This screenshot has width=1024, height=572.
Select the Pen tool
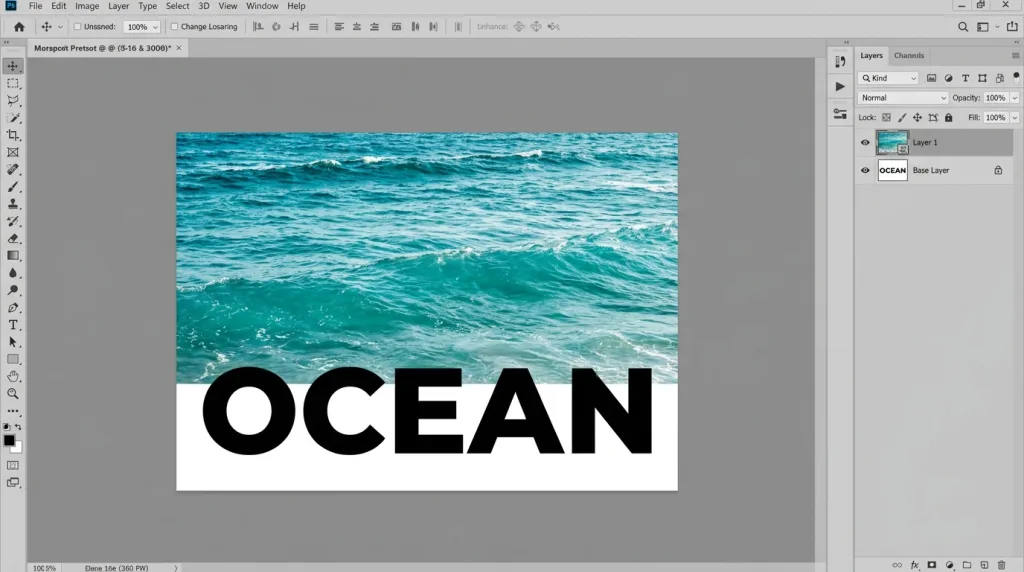[x=13, y=308]
